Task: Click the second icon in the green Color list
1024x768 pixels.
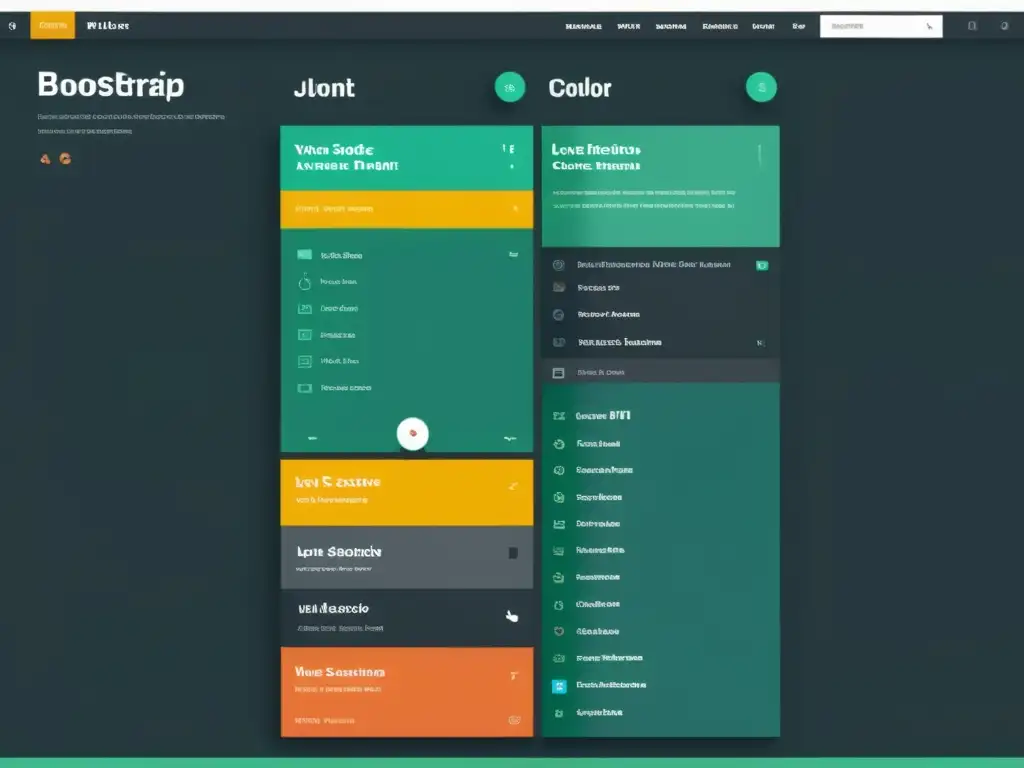Action: [x=559, y=444]
